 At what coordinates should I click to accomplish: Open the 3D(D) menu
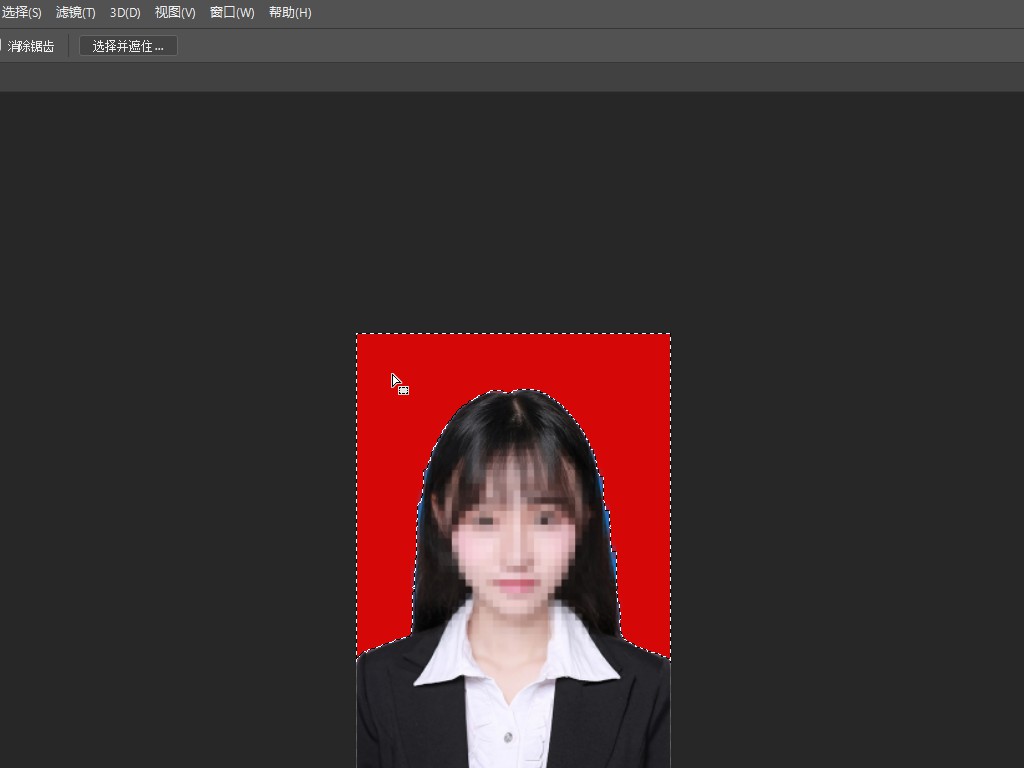pyautogui.click(x=125, y=13)
